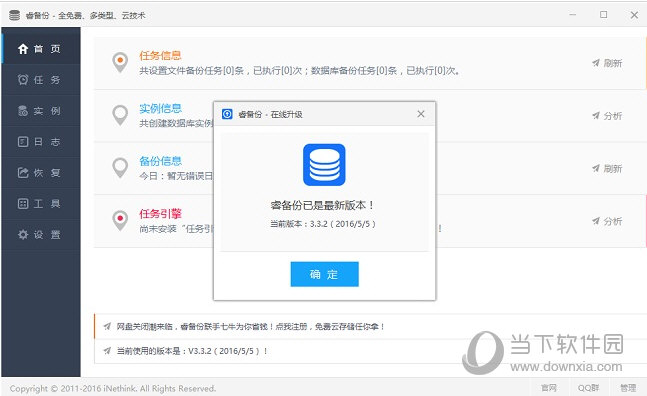Open the 恢复 sidebar section

tap(41, 172)
